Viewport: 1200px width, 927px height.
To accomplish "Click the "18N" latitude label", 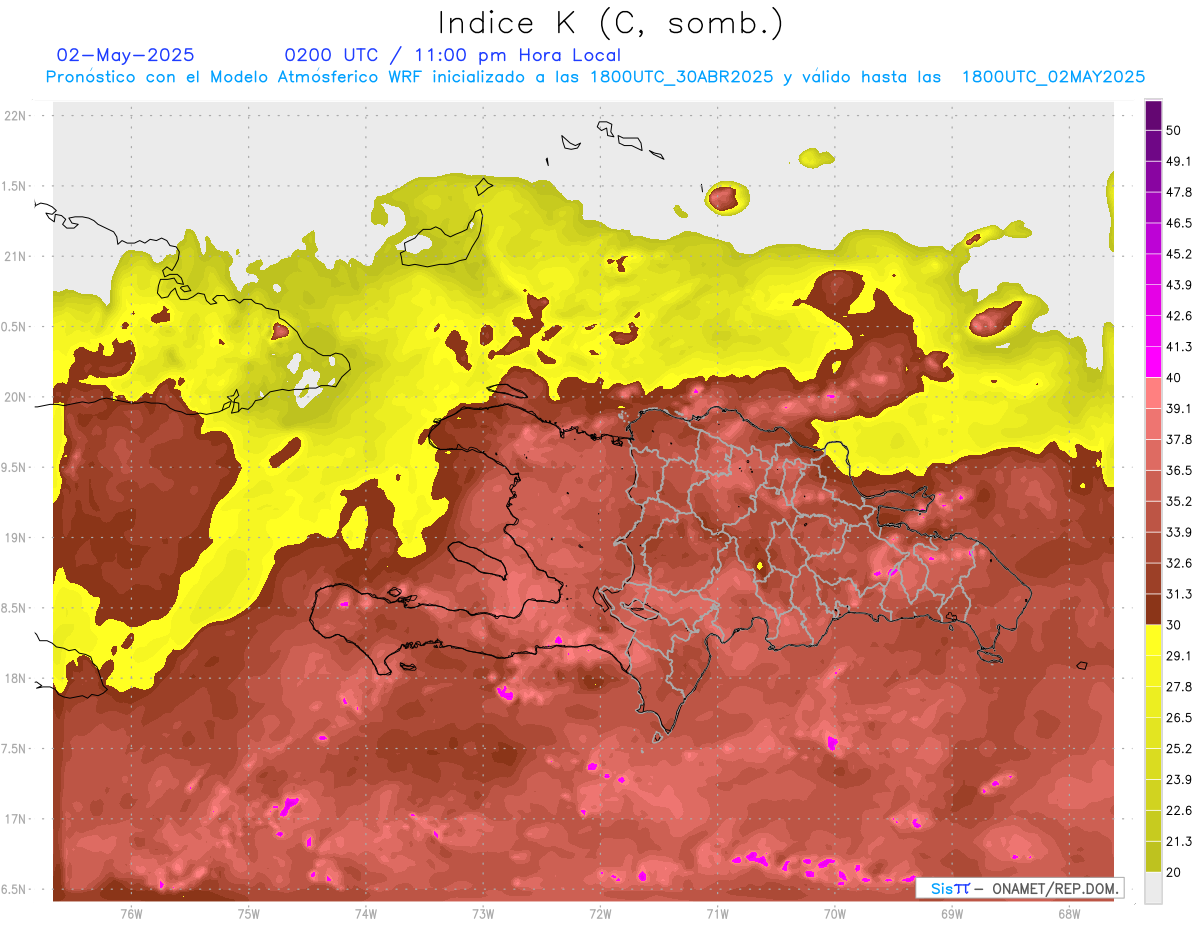I will tap(17, 679).
